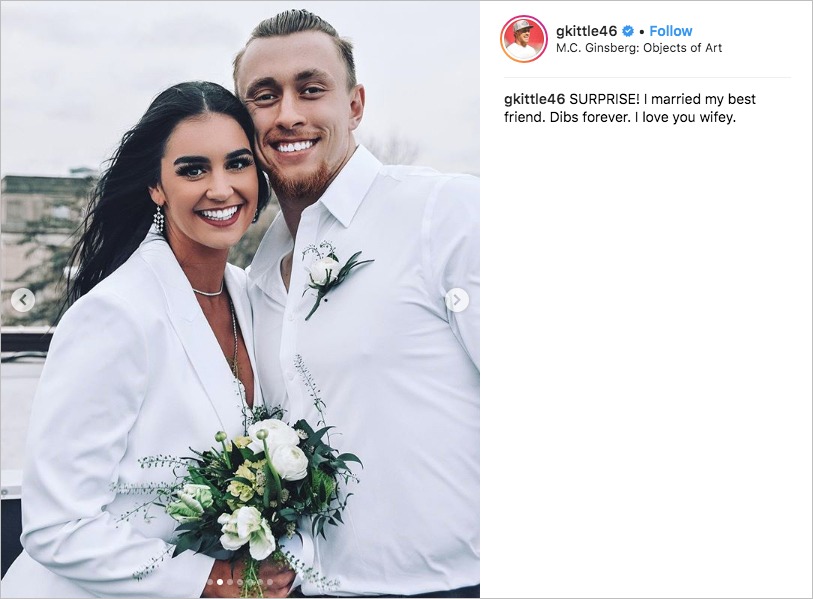Open the gkittle46 profile picture avatar
813x599 pixels.
[524, 39]
